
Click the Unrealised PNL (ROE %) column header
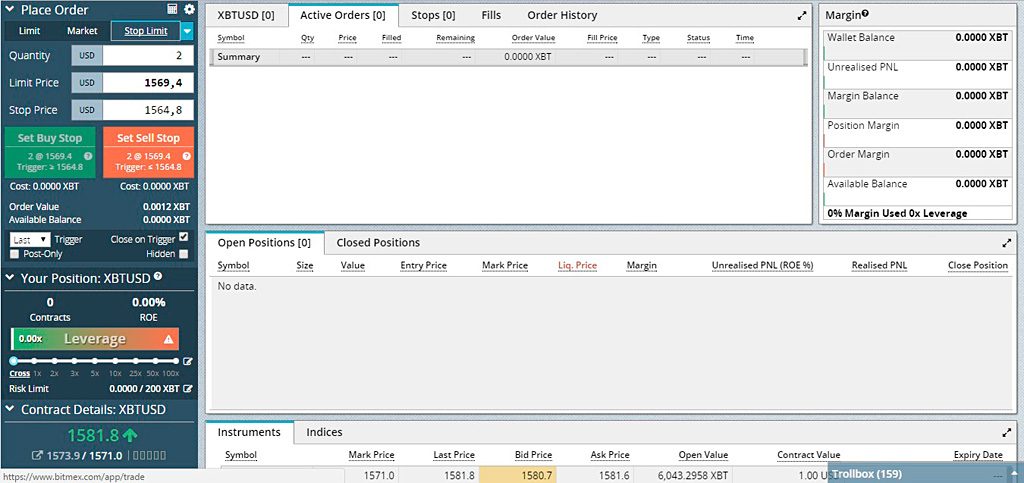(762, 266)
